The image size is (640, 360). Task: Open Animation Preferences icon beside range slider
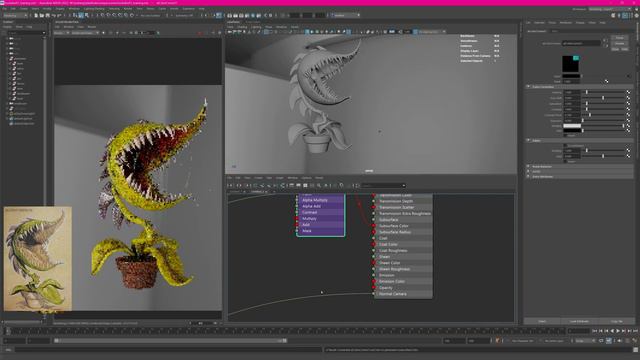(x=635, y=341)
